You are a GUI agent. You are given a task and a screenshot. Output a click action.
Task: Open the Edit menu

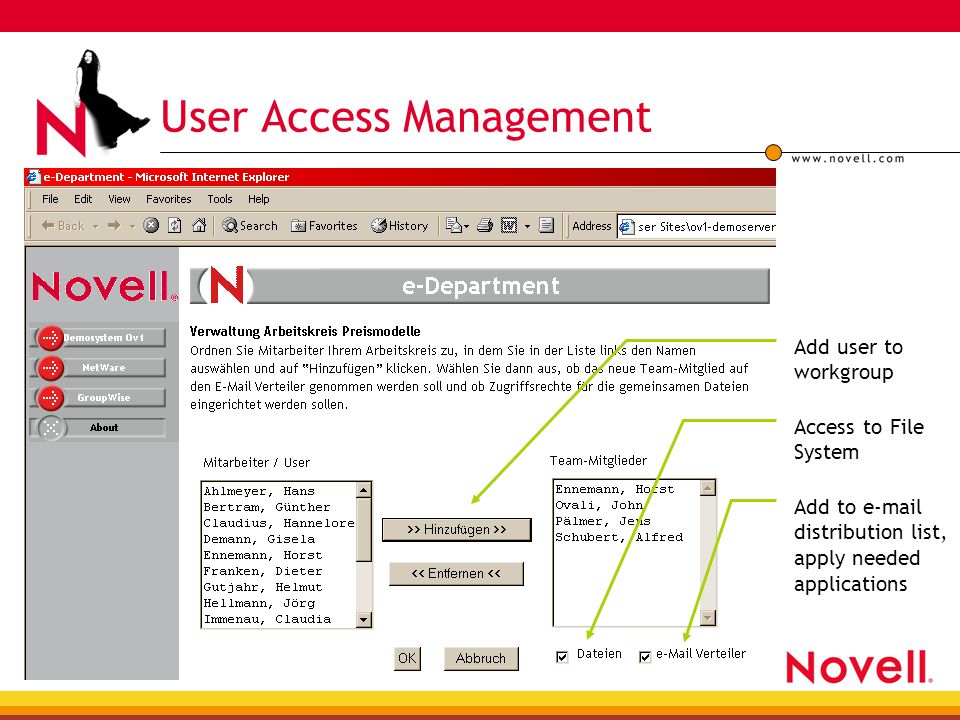(83, 199)
